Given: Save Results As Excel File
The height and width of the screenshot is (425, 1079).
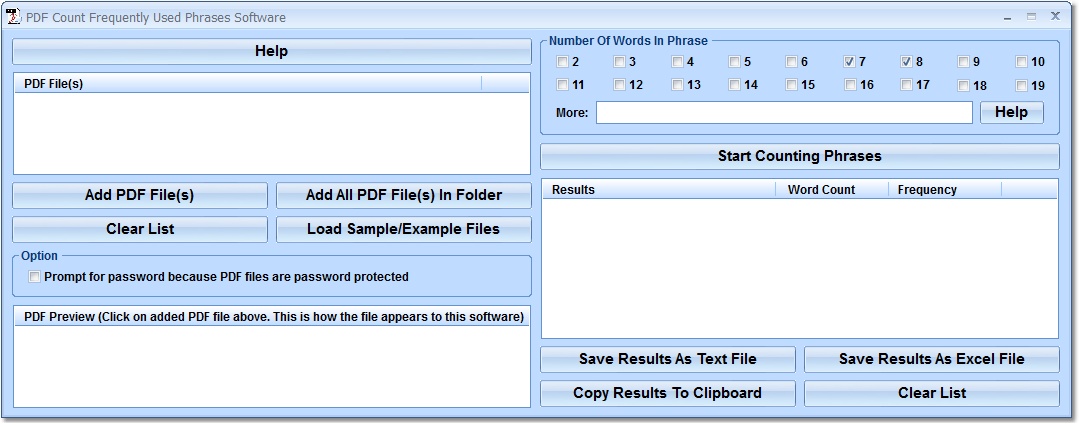Looking at the screenshot, I should tap(932, 359).
